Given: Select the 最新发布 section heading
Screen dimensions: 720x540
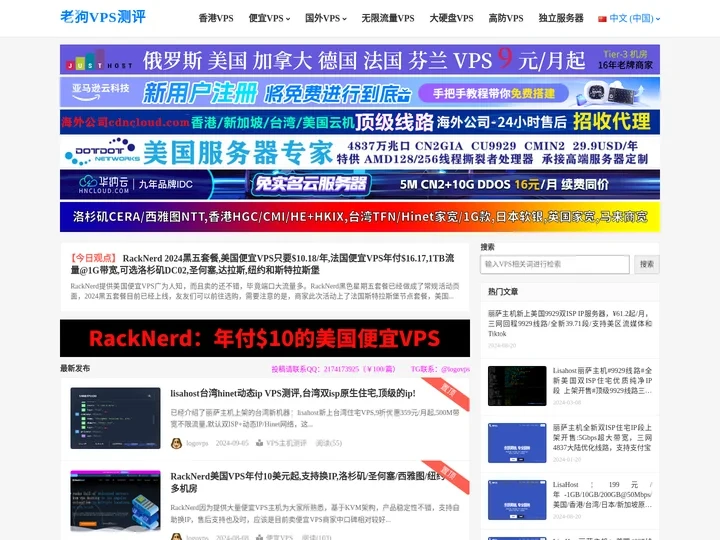Looking at the screenshot, I should click(75, 368).
